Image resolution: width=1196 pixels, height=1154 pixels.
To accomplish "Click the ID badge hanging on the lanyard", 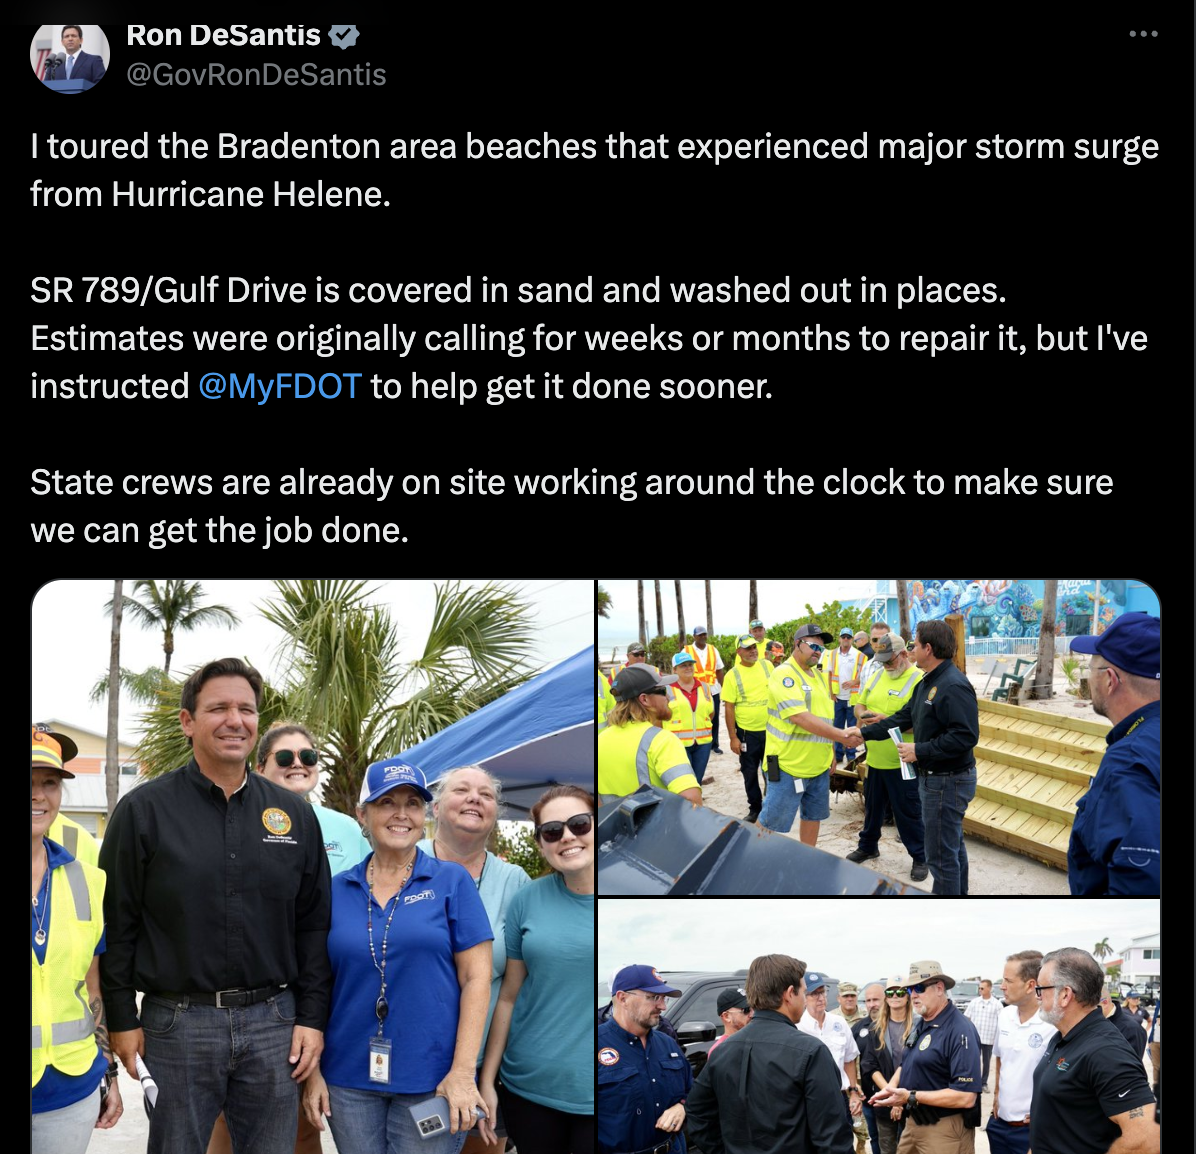I will (x=380, y=1059).
